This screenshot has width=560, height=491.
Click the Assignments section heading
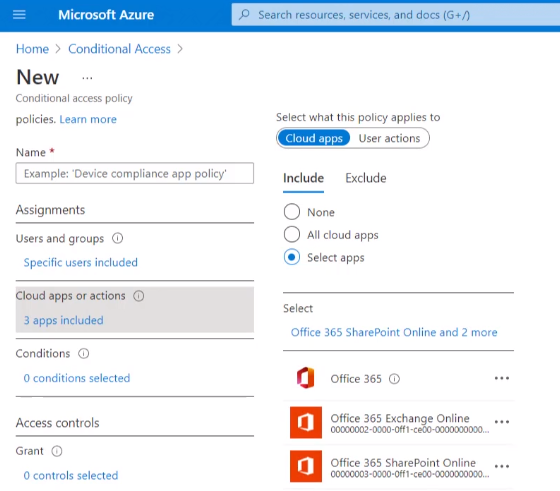50,210
